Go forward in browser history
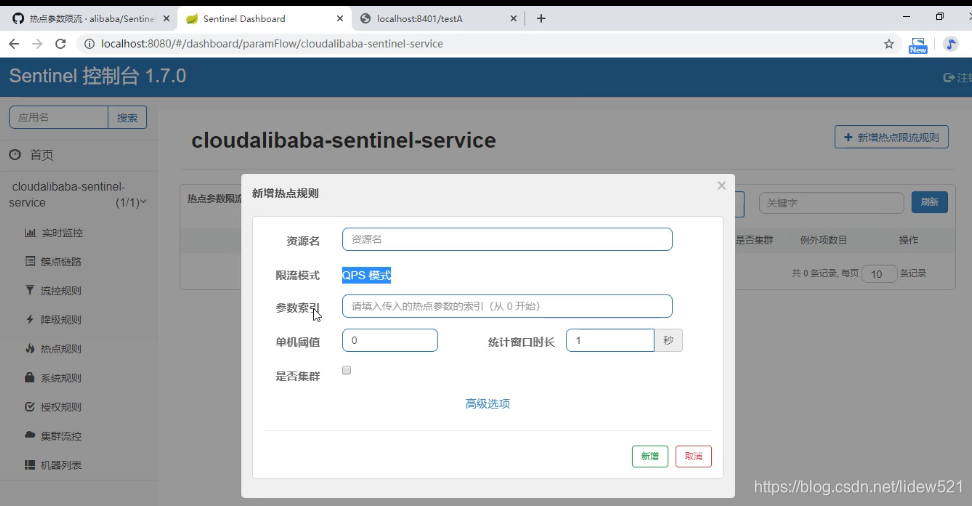This screenshot has width=972, height=506. [x=37, y=44]
